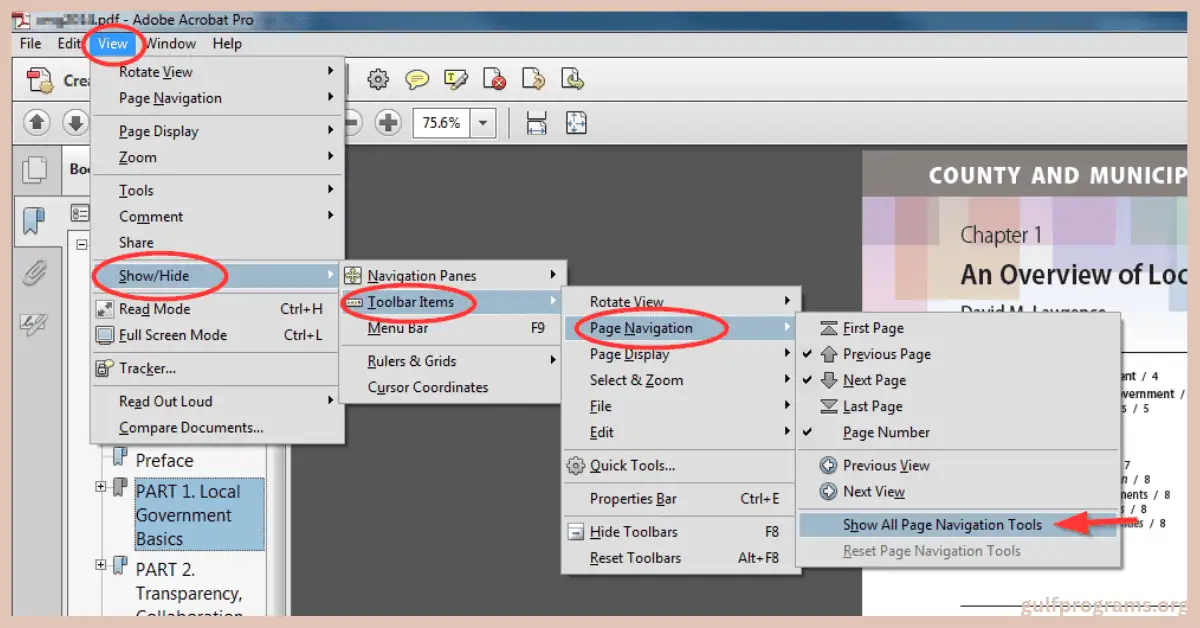
Task: Expand the PART 1 Local Government bookmark
Action: coord(99,487)
